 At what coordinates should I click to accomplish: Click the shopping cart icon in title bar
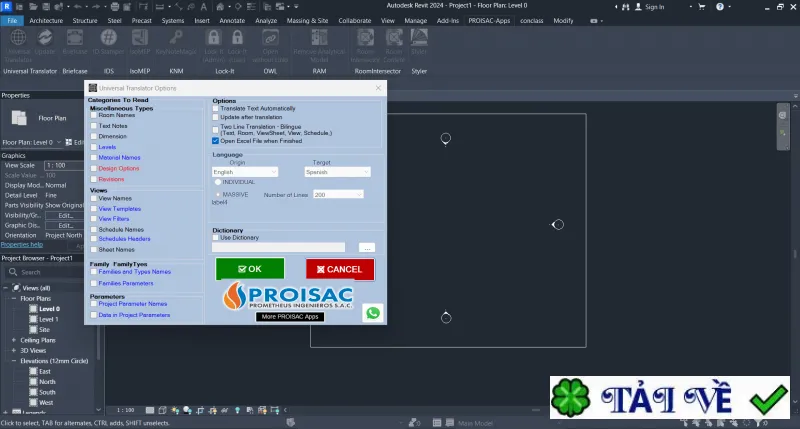702,7
